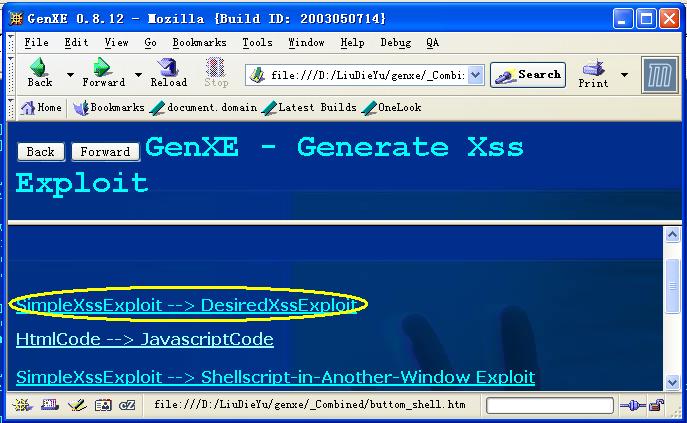Open Mail component icon in status bar
The image size is (687, 423).
tap(50, 405)
